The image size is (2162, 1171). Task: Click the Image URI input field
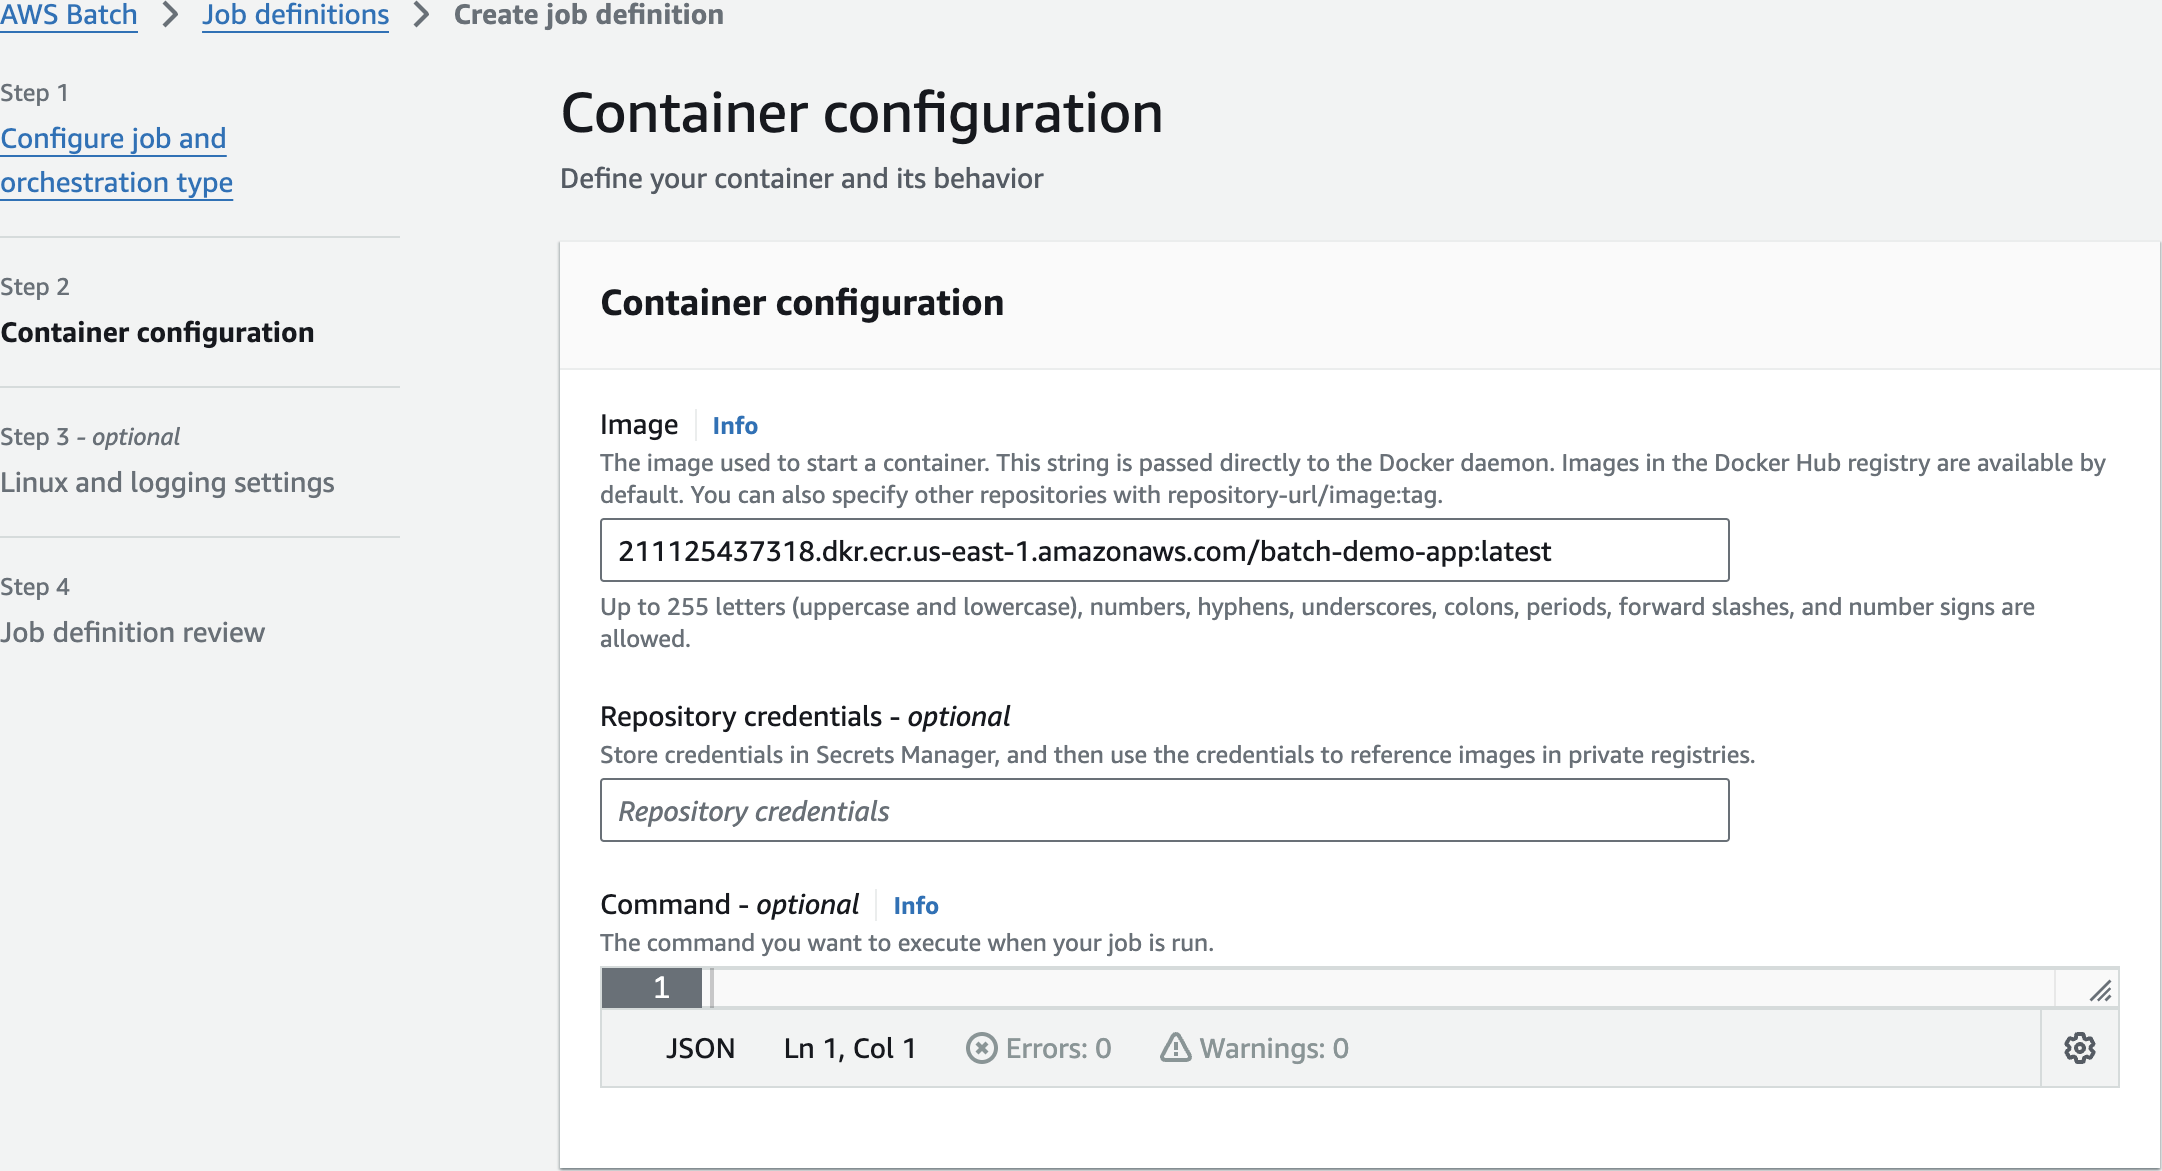click(1164, 551)
